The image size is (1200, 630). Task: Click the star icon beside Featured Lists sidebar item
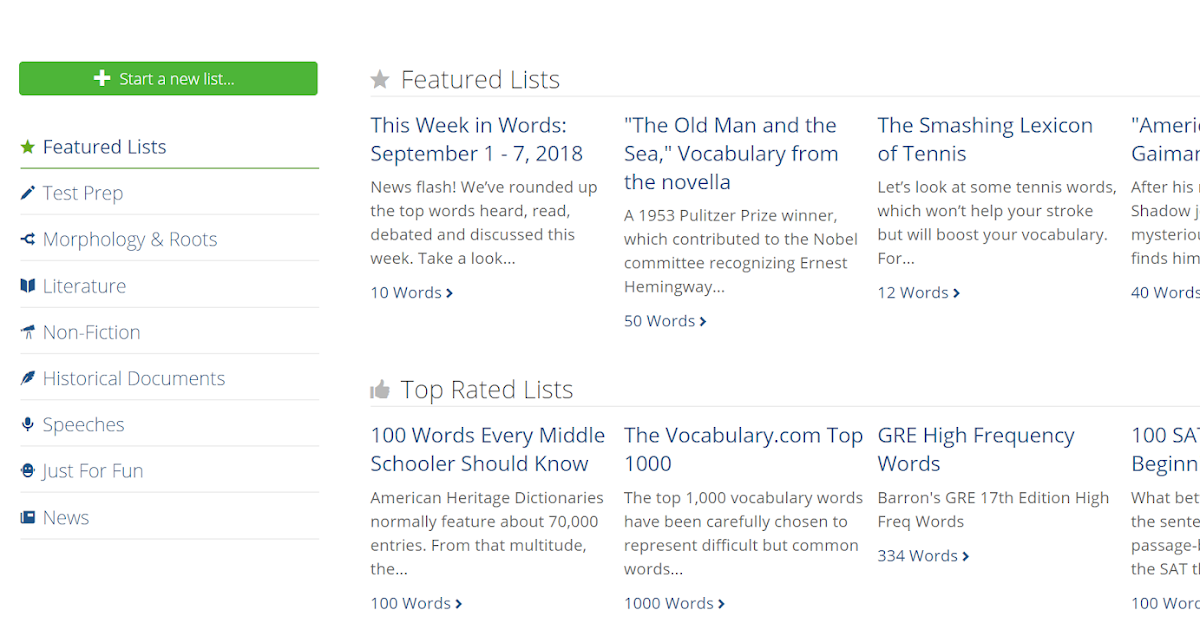[28, 147]
